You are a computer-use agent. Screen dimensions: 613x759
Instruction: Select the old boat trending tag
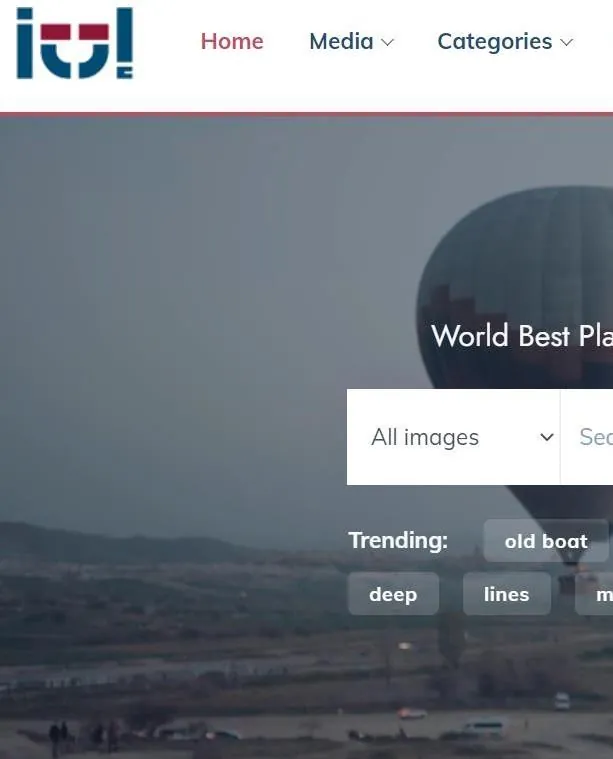[x=546, y=541]
